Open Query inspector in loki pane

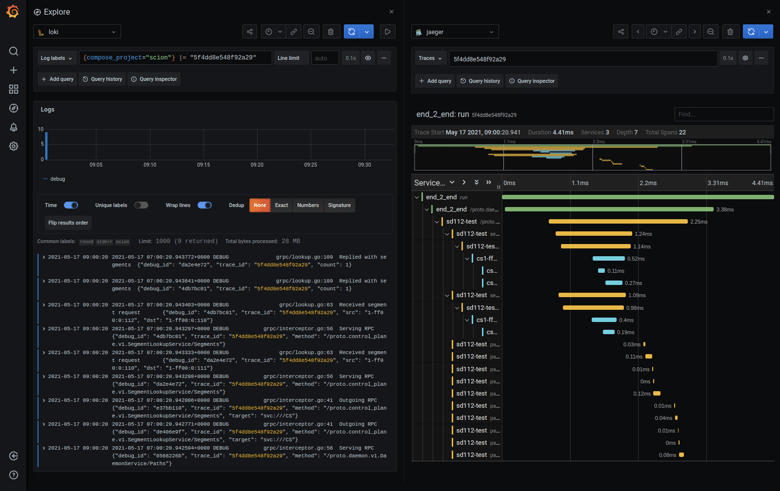[154, 79]
